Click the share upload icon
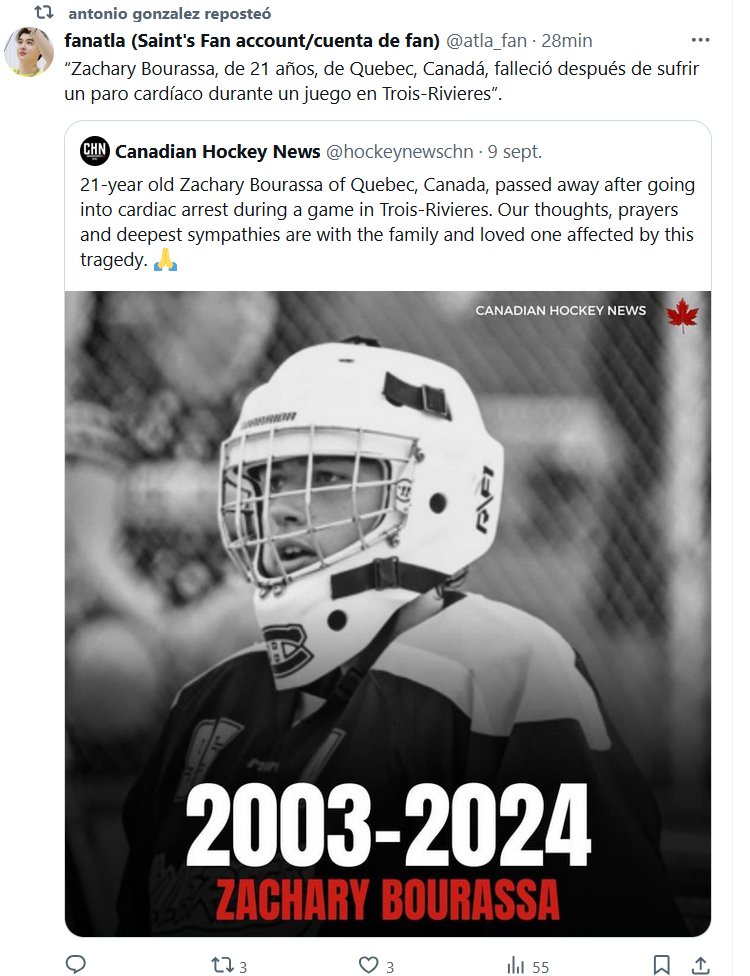750x976 pixels. coord(697,965)
